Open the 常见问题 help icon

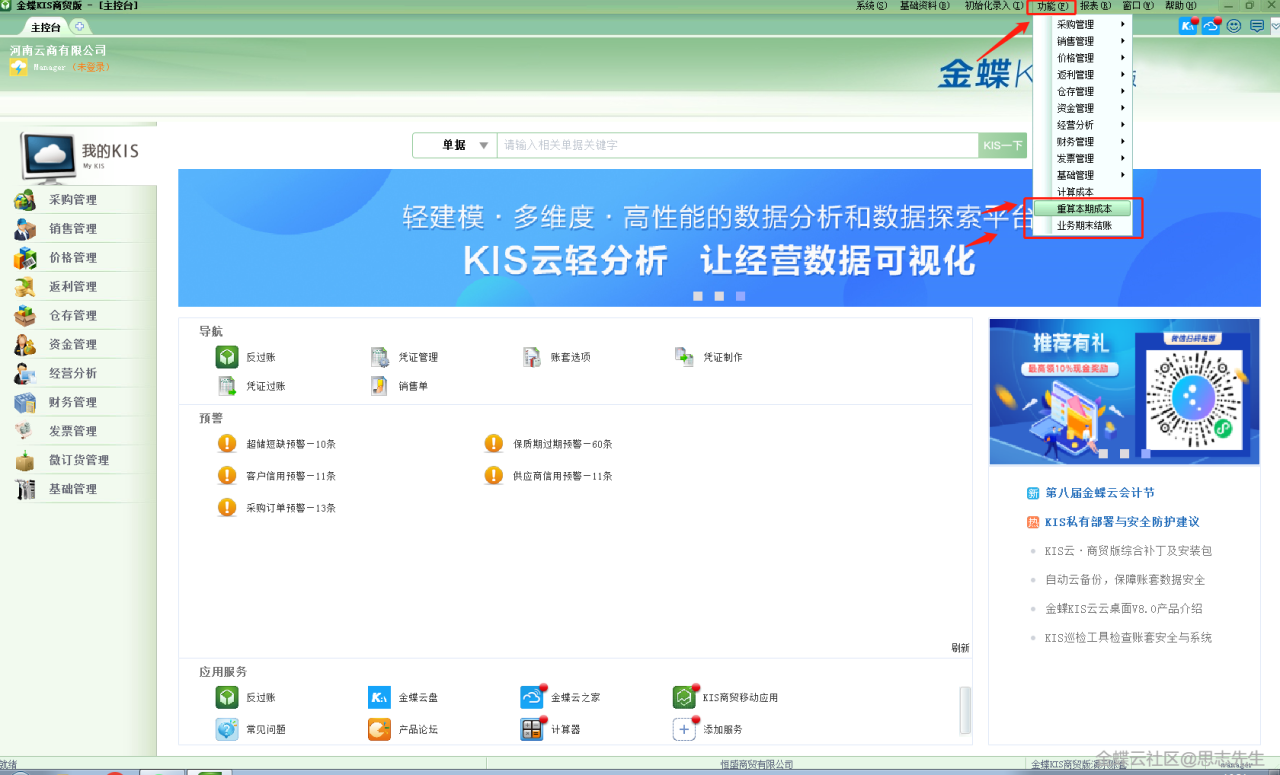pos(227,730)
